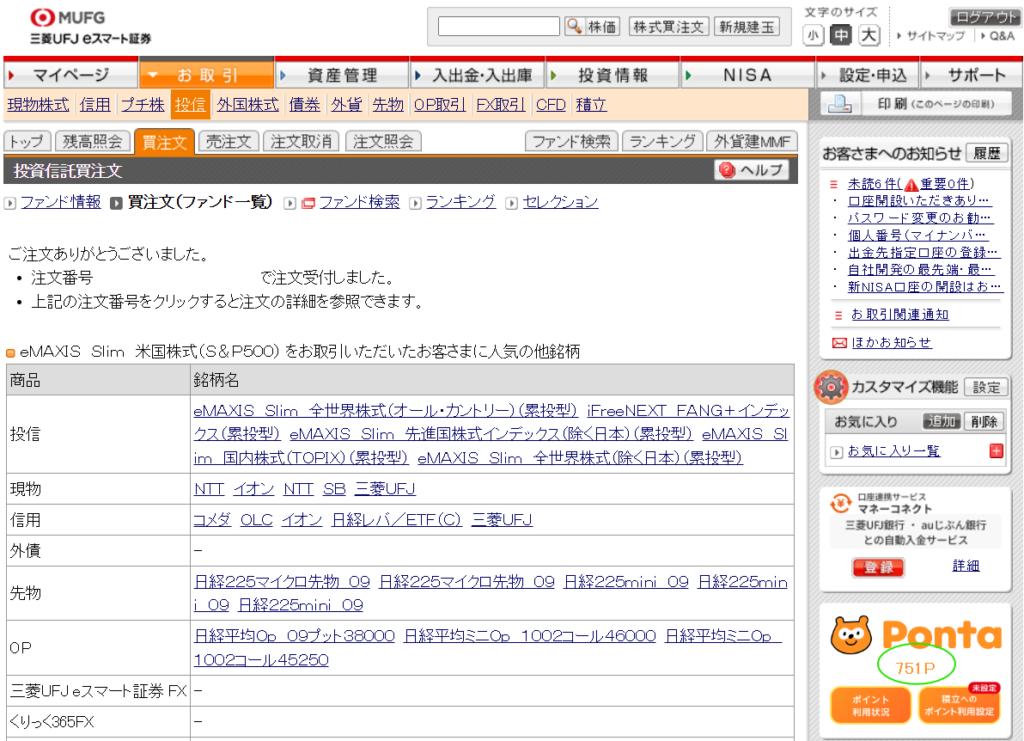The height and width of the screenshot is (741, 1024).
Task: Open the 投資情報 main menu
Action: pyautogui.click(x=613, y=74)
